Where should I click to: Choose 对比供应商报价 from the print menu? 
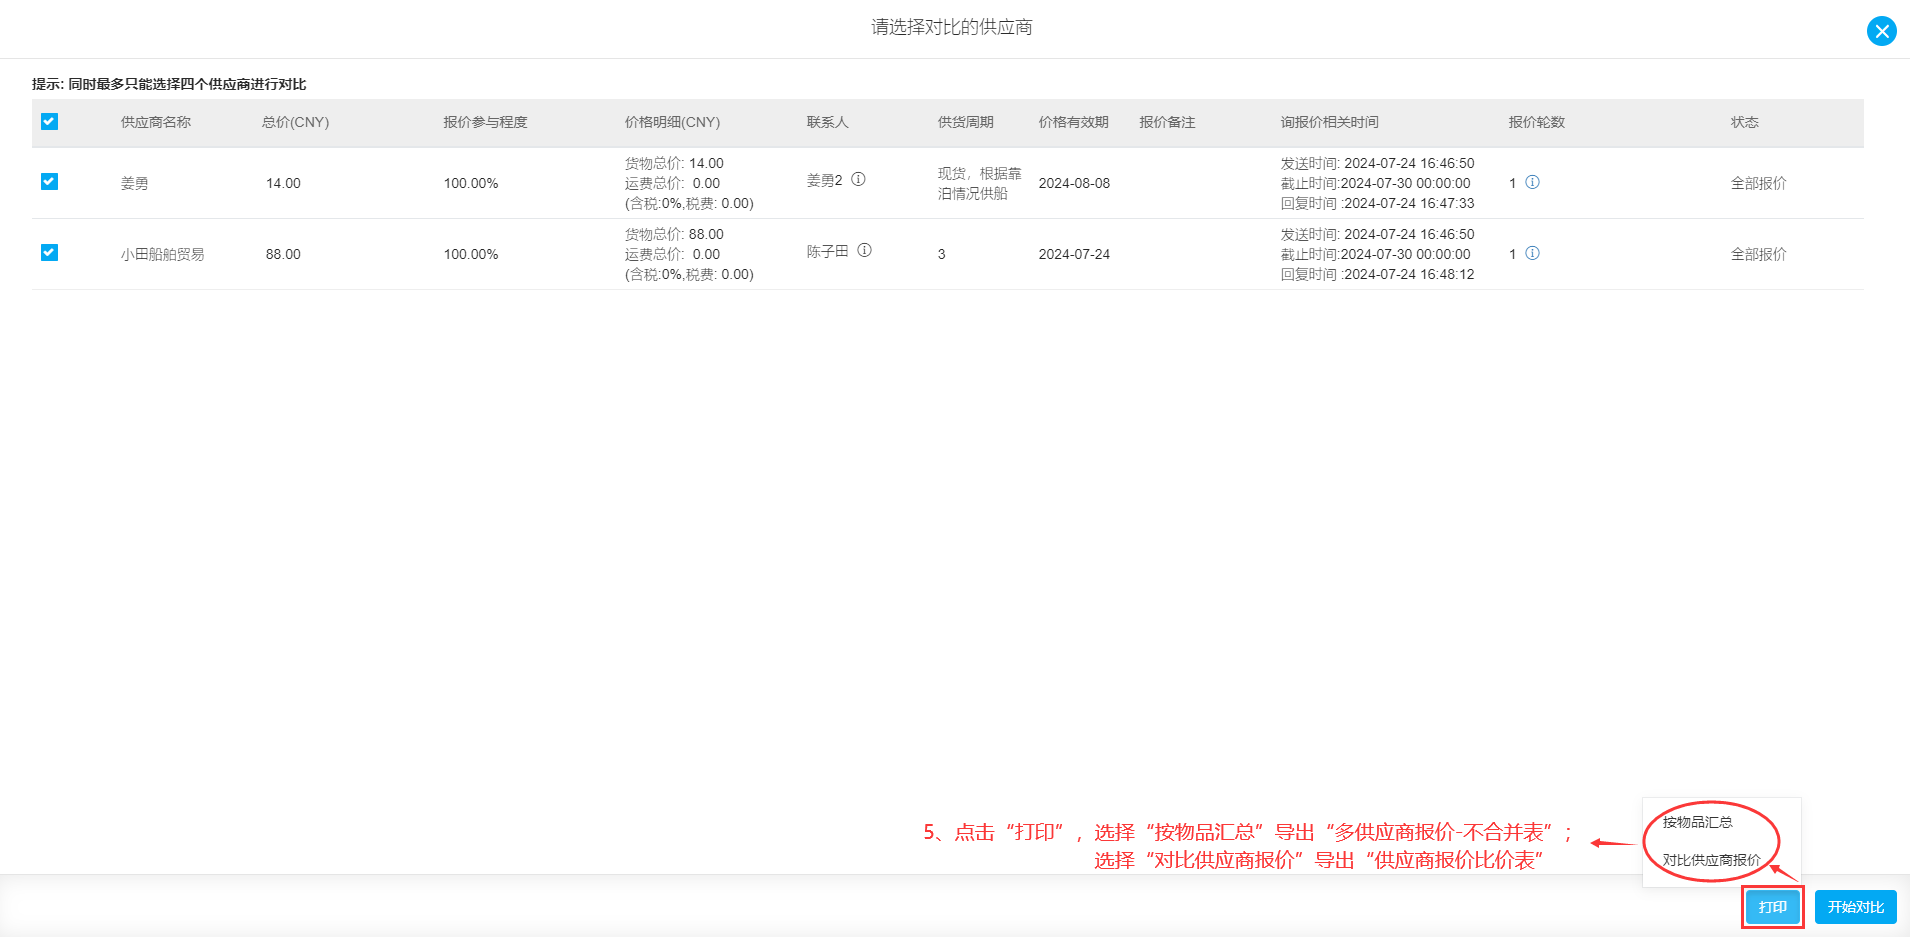1711,860
